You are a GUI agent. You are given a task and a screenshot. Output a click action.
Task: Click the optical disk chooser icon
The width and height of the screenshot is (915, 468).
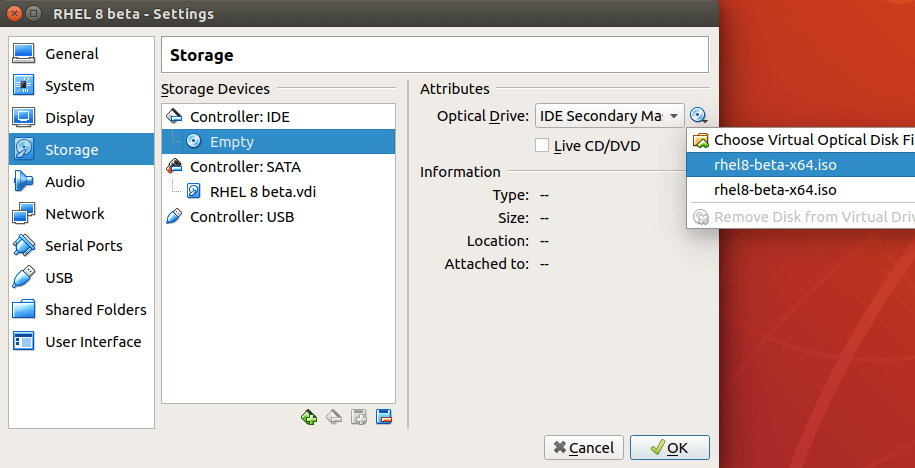(699, 116)
